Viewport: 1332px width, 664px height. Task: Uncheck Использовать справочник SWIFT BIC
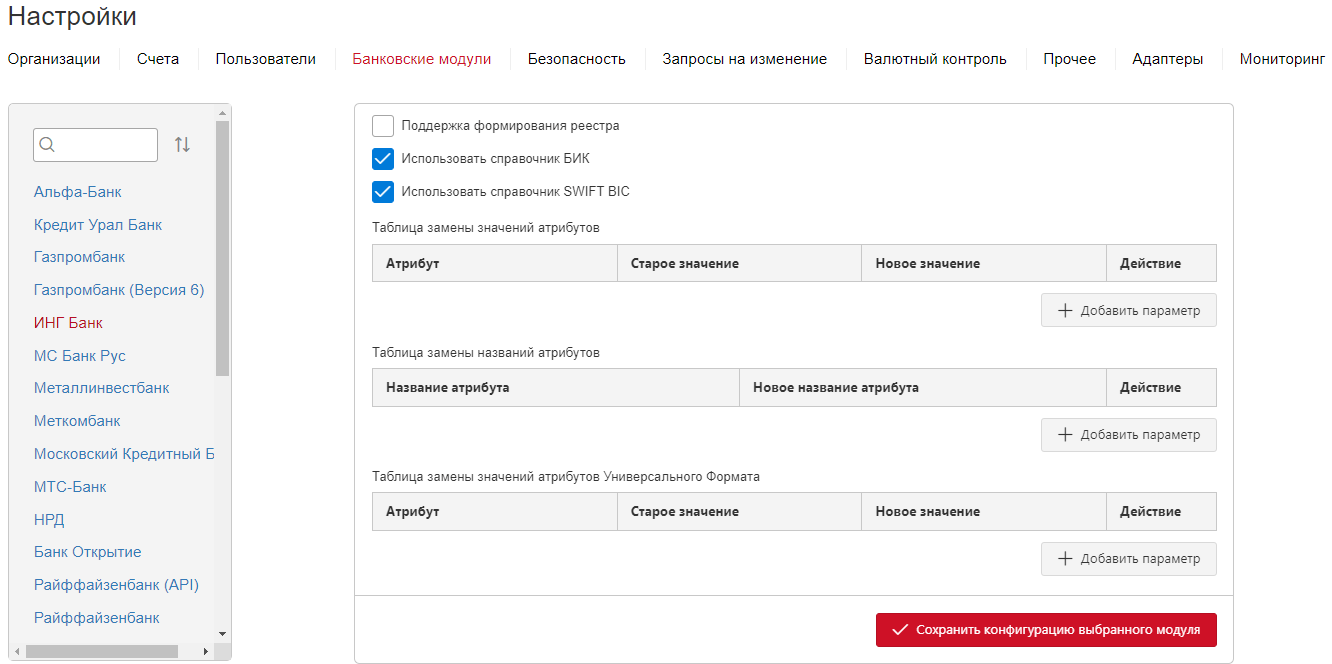pyautogui.click(x=383, y=192)
